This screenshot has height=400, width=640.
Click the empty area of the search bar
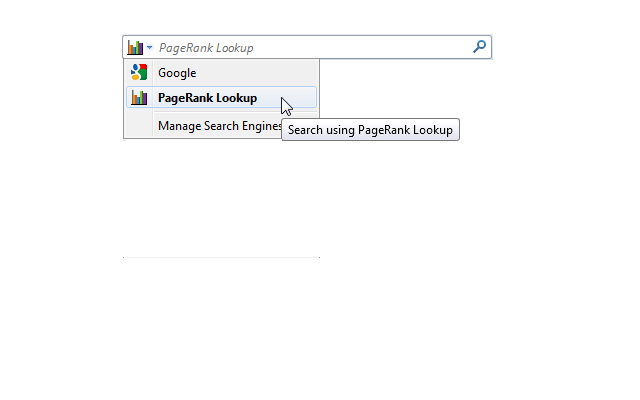tap(362, 47)
